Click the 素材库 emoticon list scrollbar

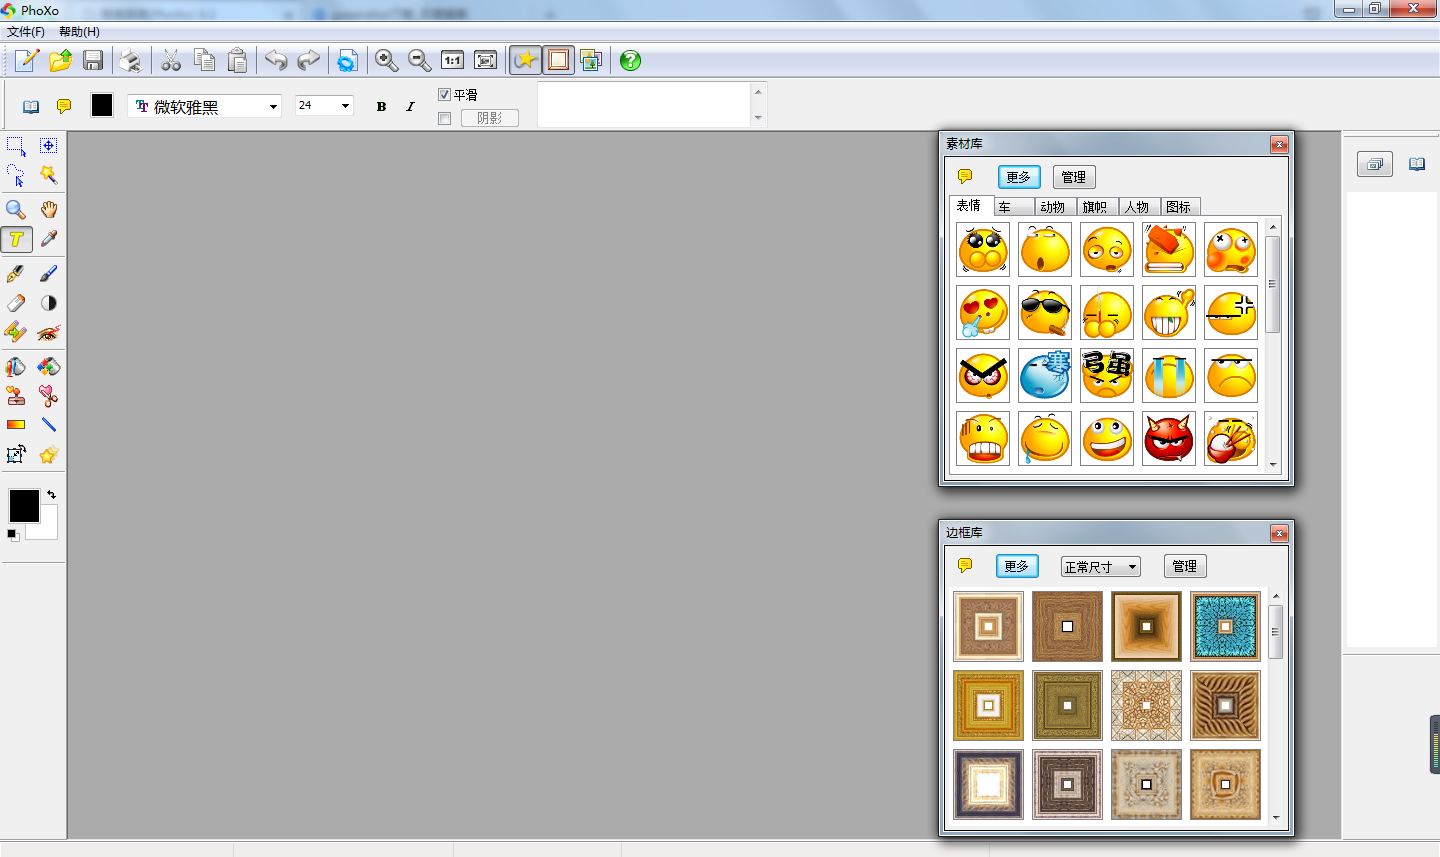pyautogui.click(x=1273, y=345)
